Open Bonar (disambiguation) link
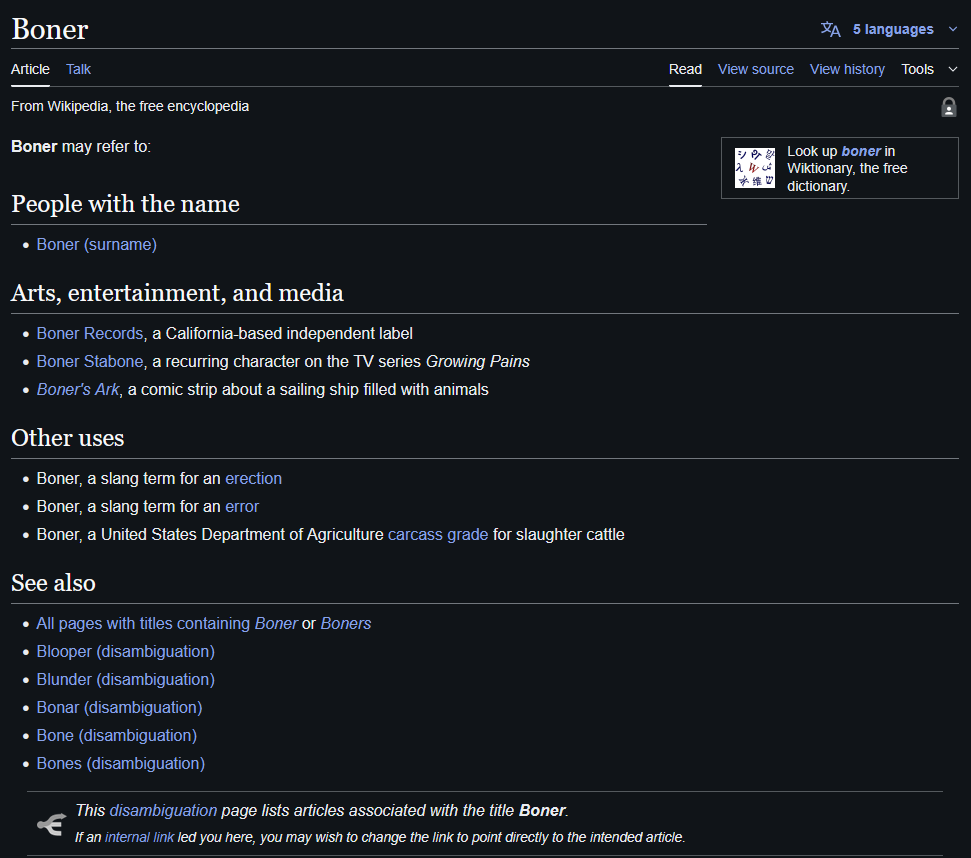971x858 pixels. click(x=120, y=707)
